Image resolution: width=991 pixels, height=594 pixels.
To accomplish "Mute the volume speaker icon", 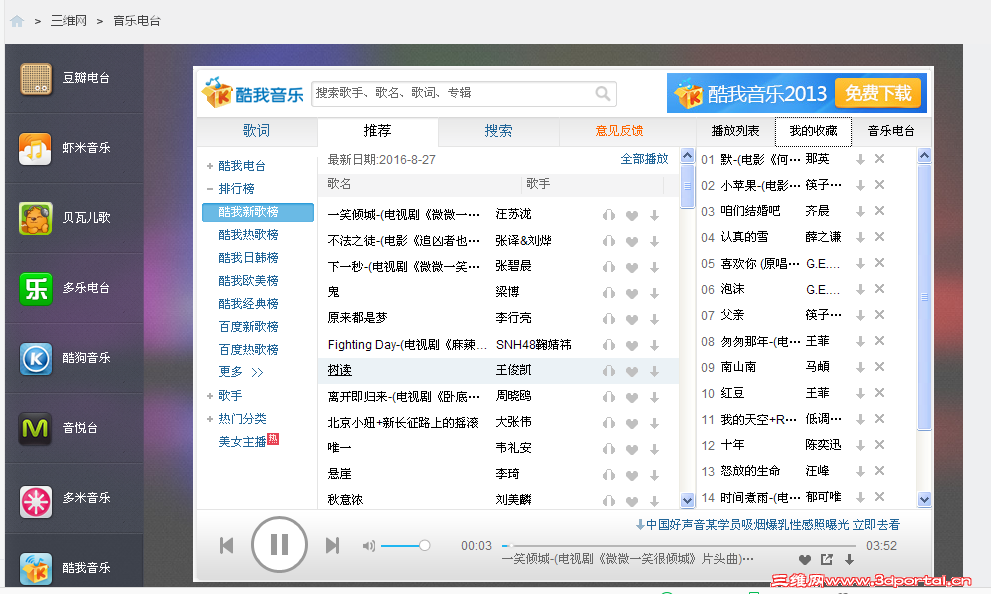I will pyautogui.click(x=368, y=545).
